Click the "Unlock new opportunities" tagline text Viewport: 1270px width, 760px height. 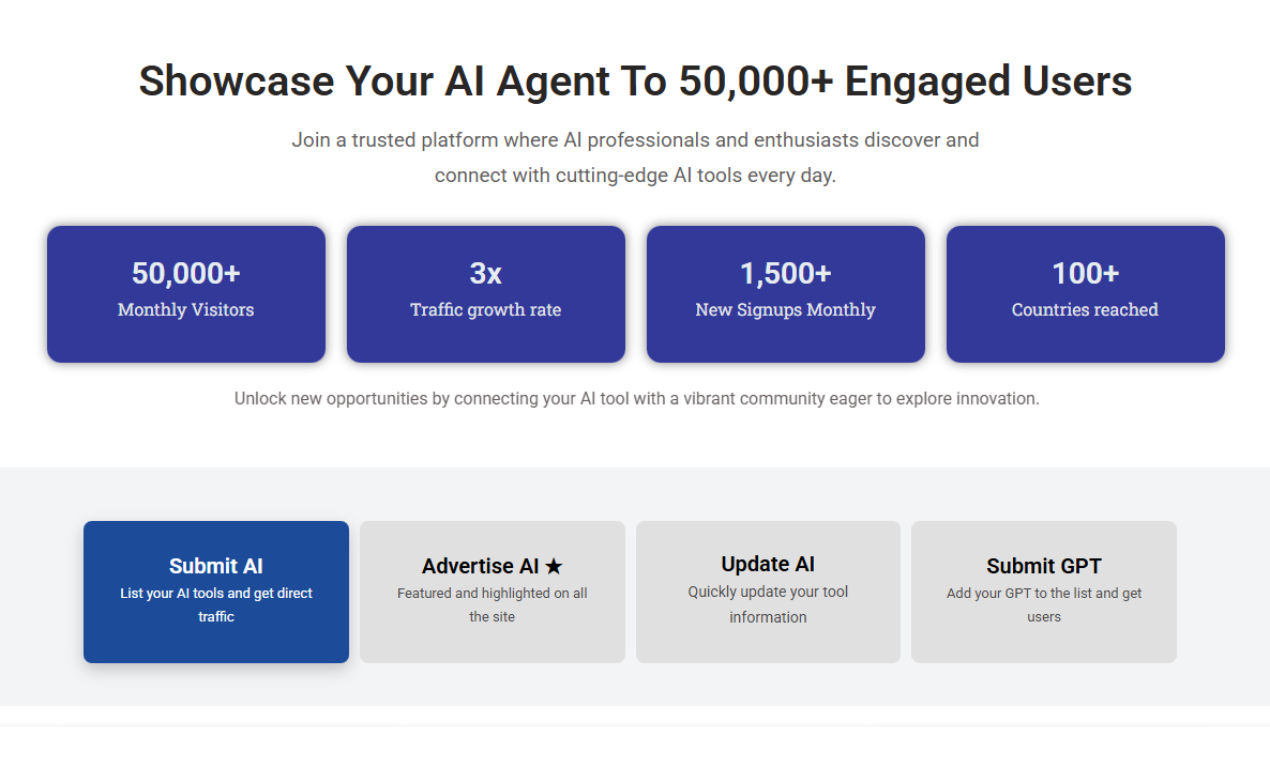click(x=637, y=398)
